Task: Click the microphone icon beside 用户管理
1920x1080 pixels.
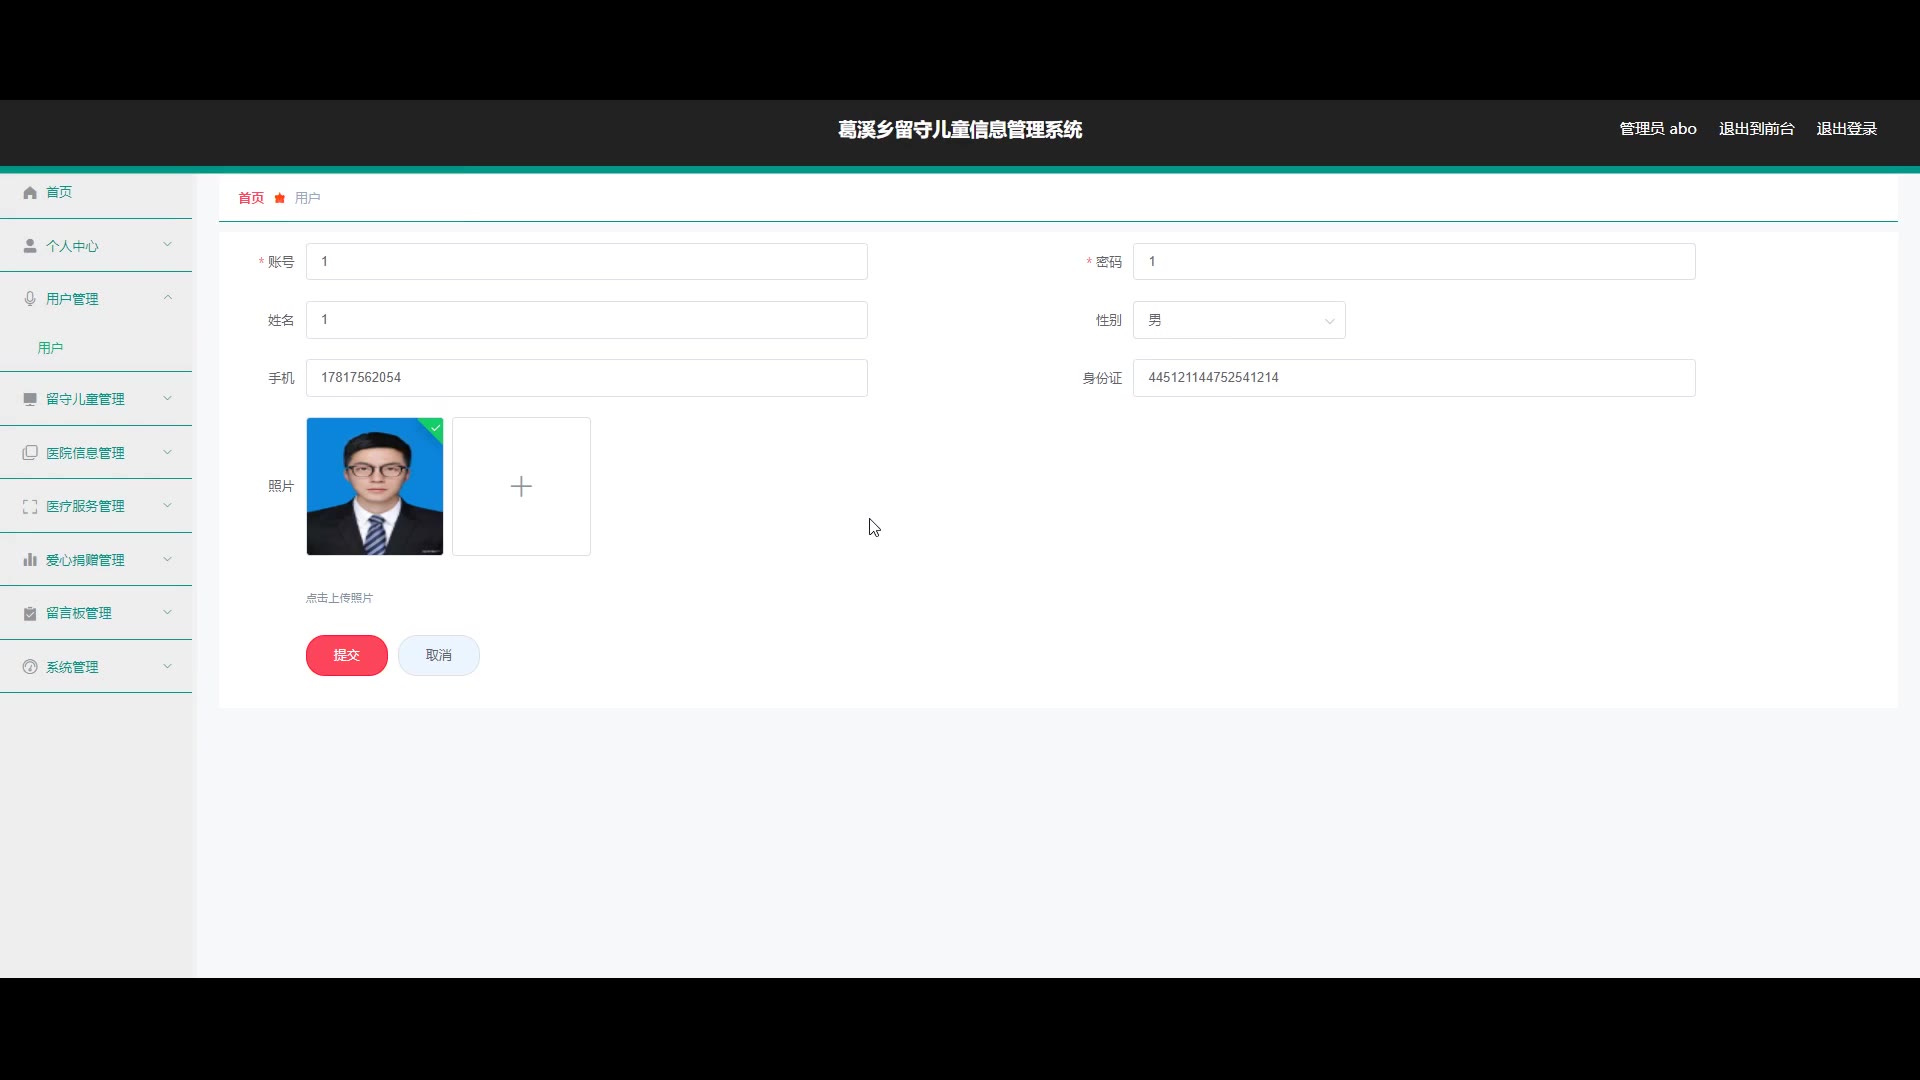Action: (30, 299)
